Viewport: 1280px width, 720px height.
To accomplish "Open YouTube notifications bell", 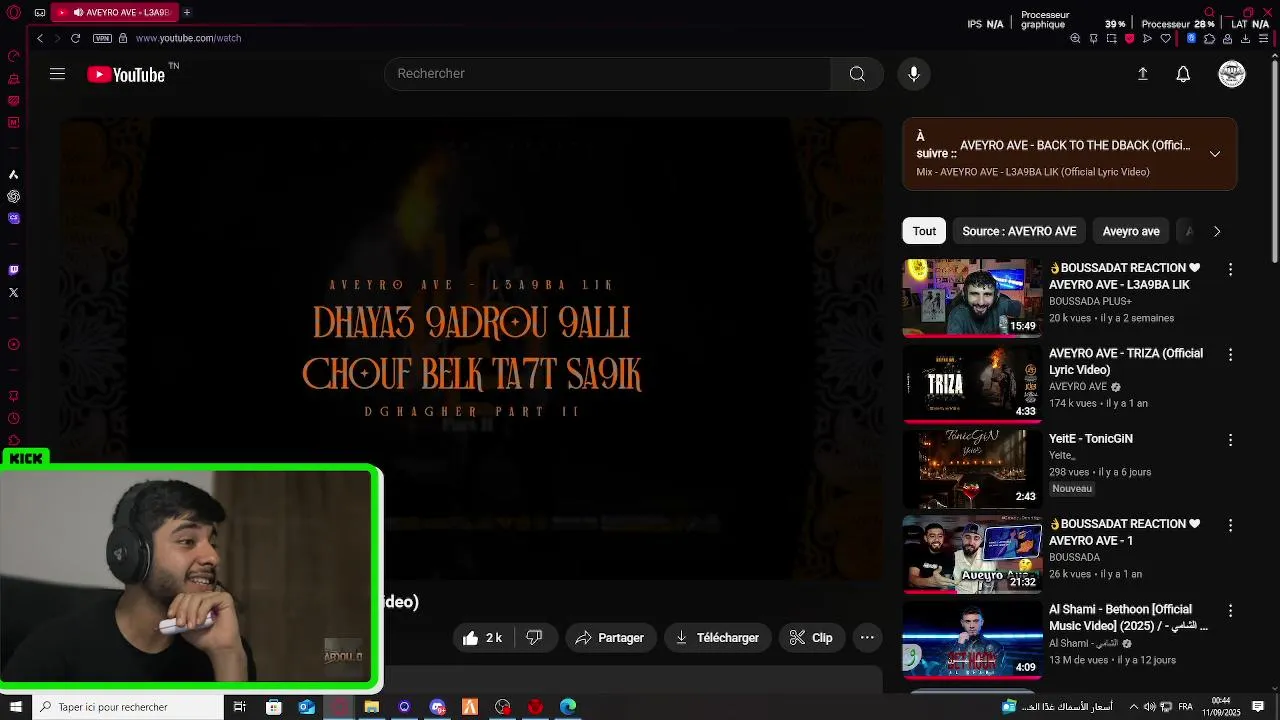I will 1183,74.
